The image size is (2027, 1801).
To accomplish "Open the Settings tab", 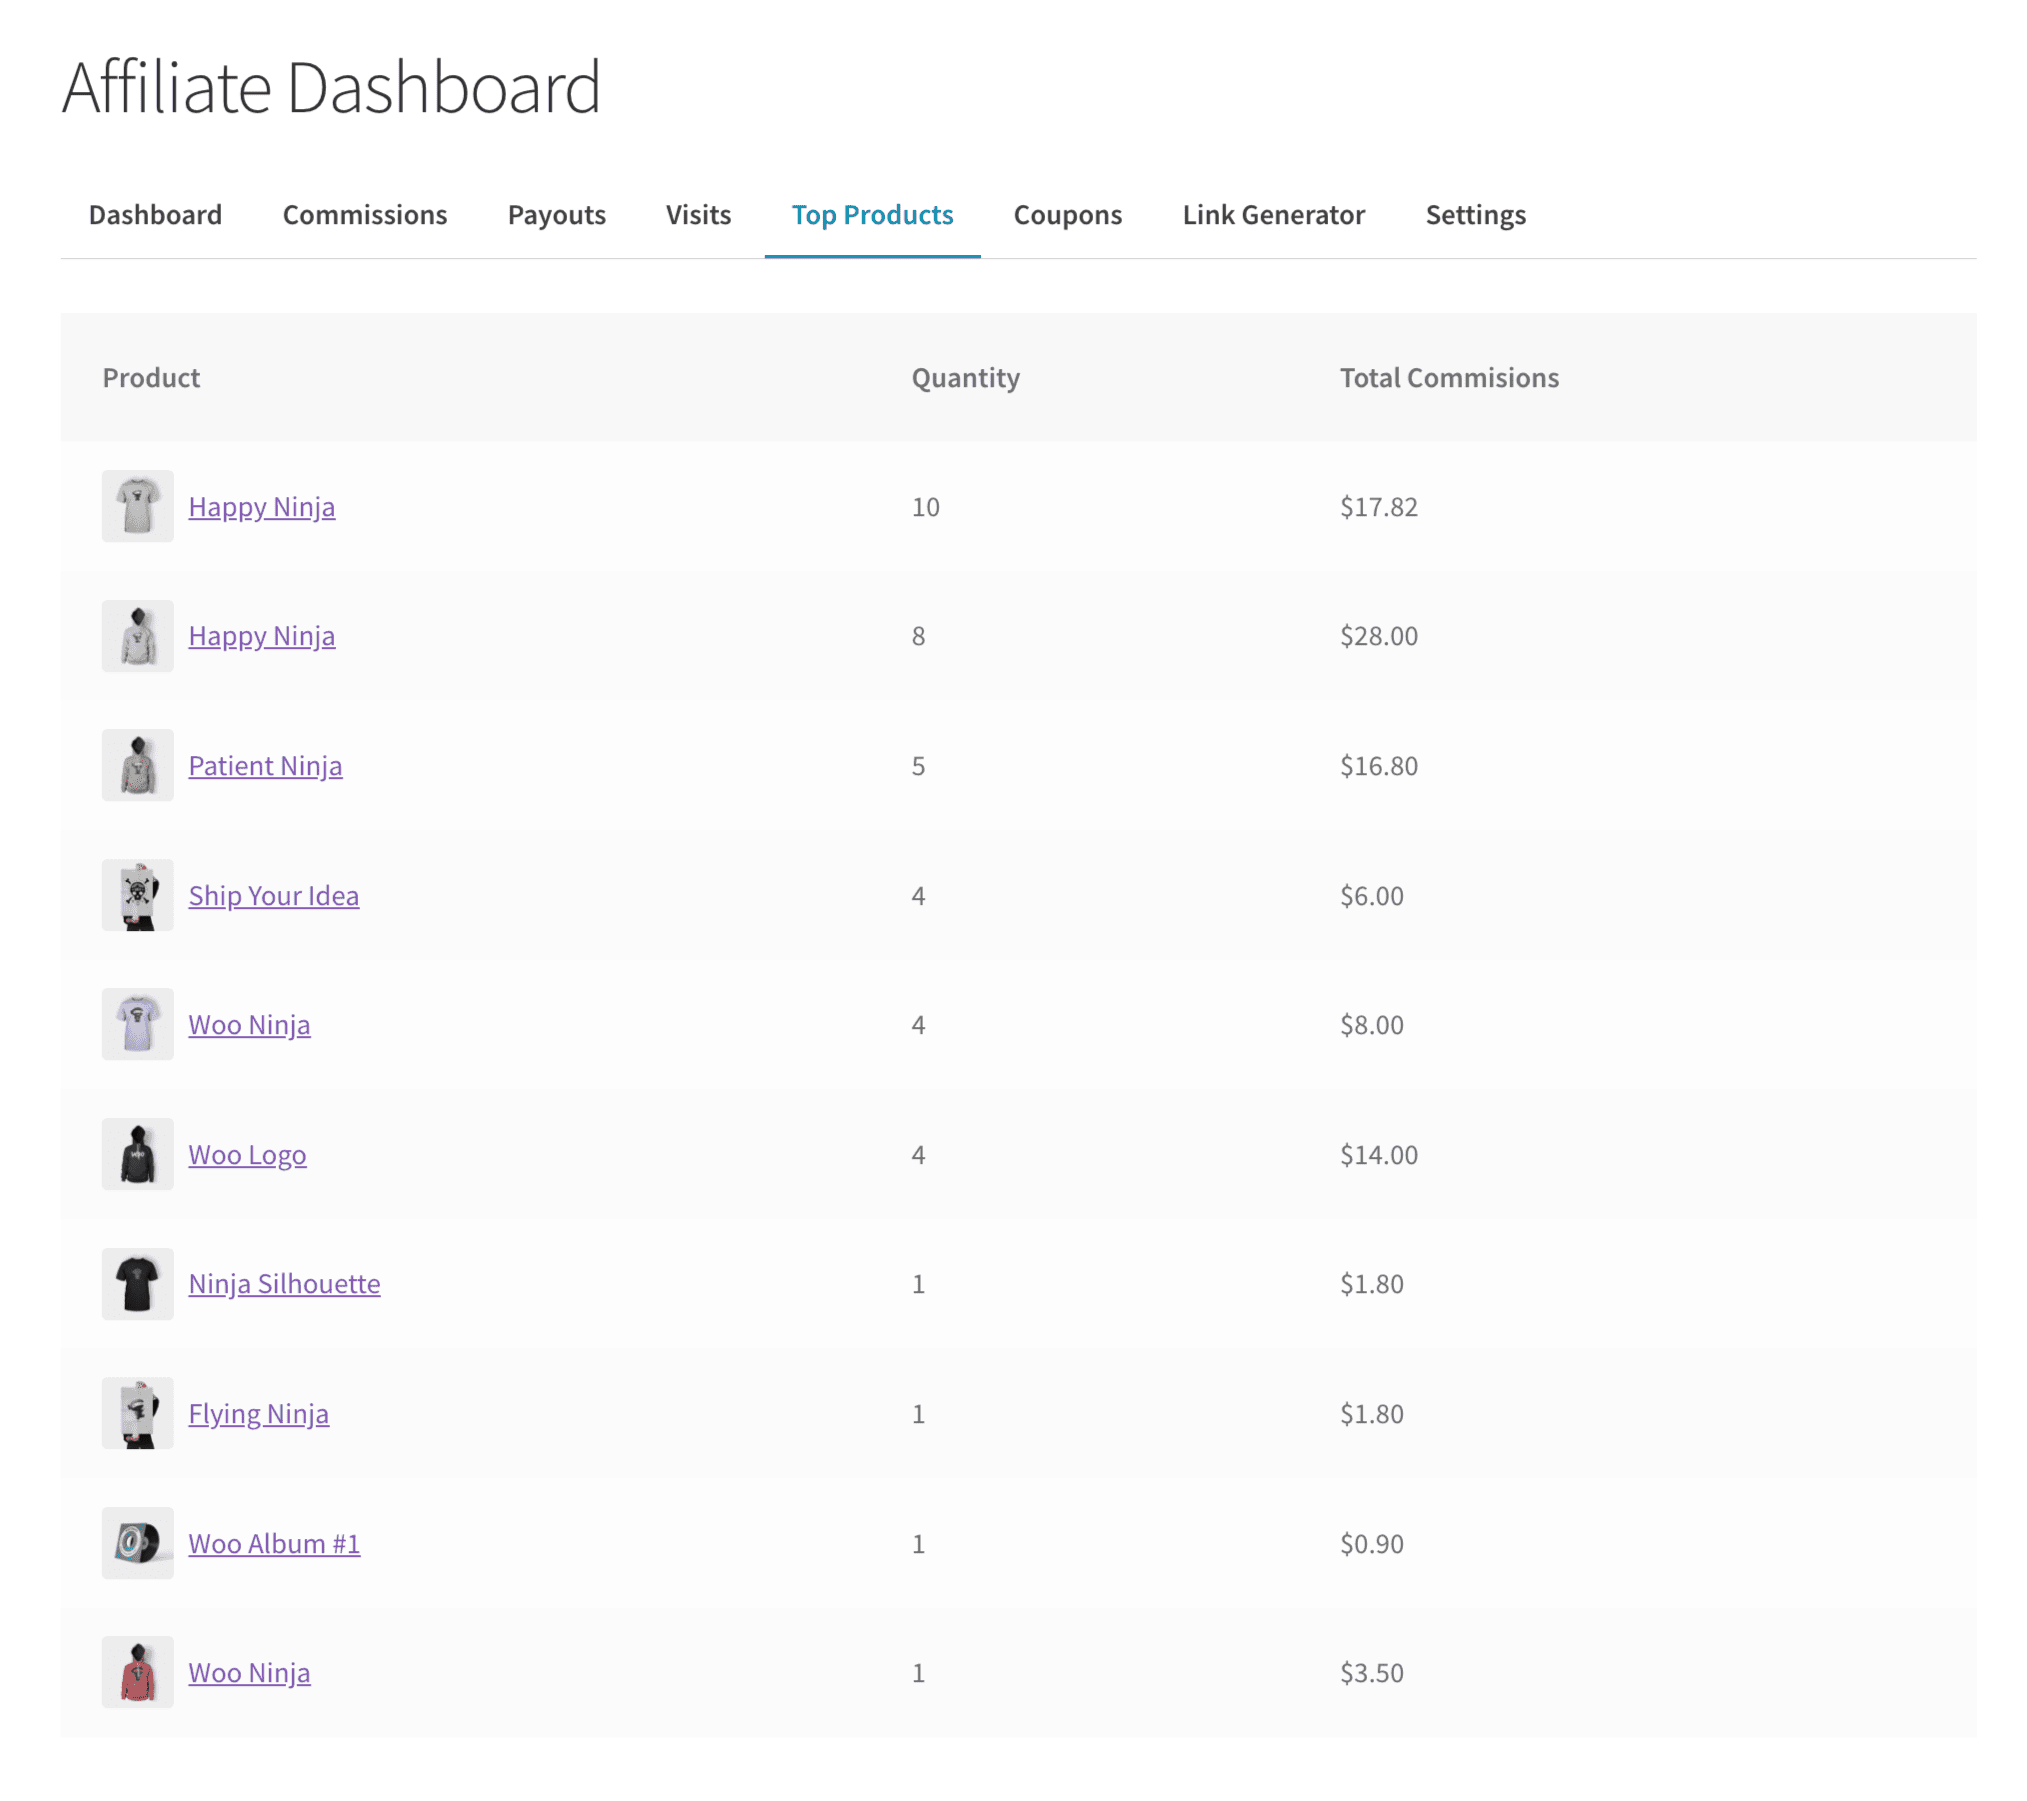I will coord(1475,215).
